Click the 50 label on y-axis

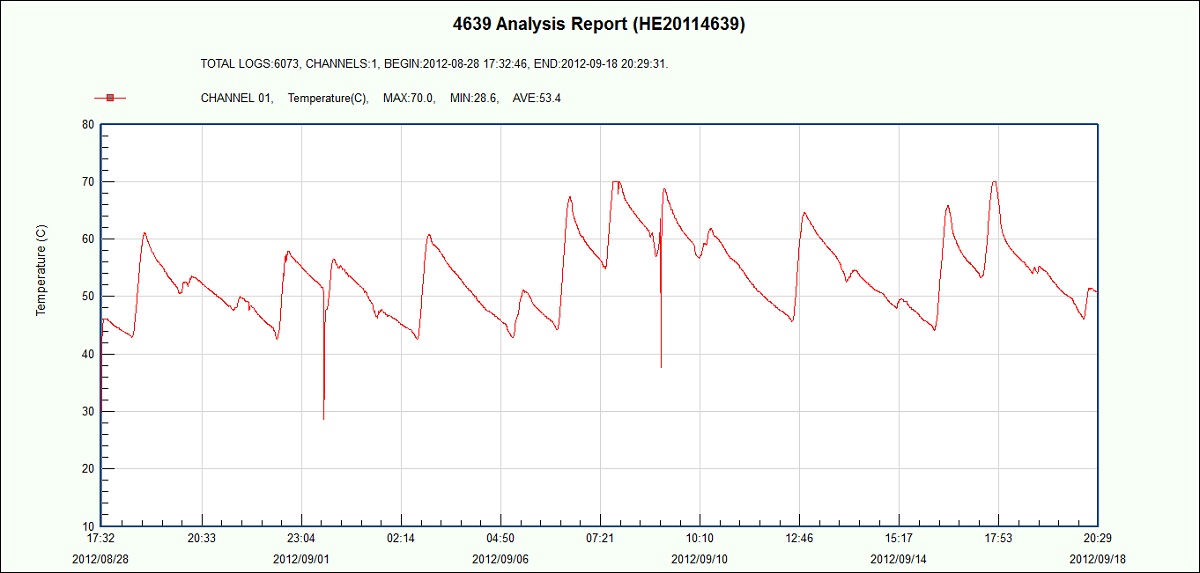(x=87, y=297)
